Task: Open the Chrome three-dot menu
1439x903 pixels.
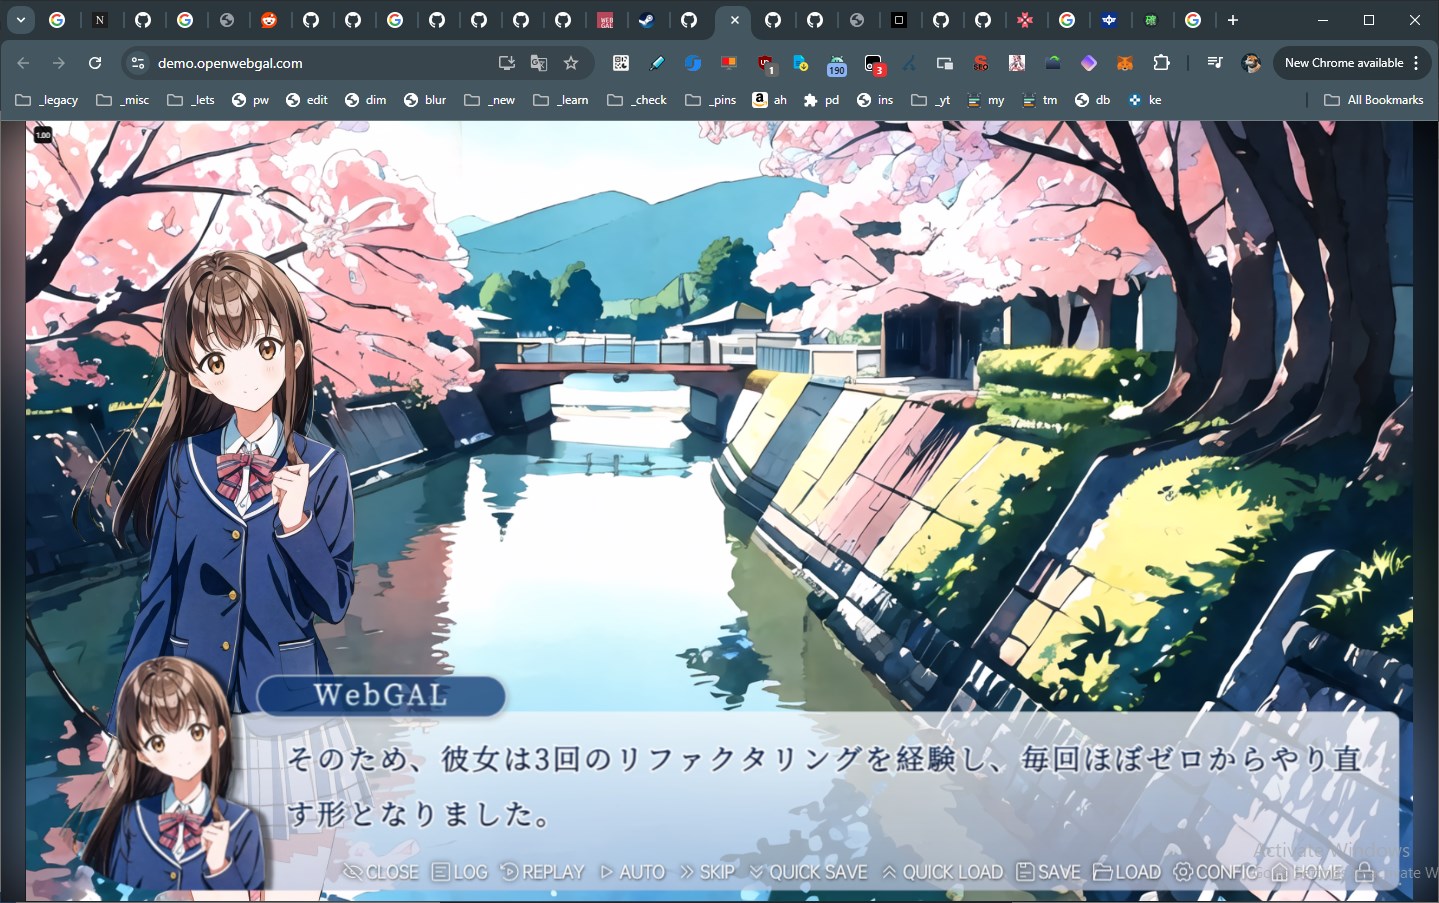Action: point(1416,63)
